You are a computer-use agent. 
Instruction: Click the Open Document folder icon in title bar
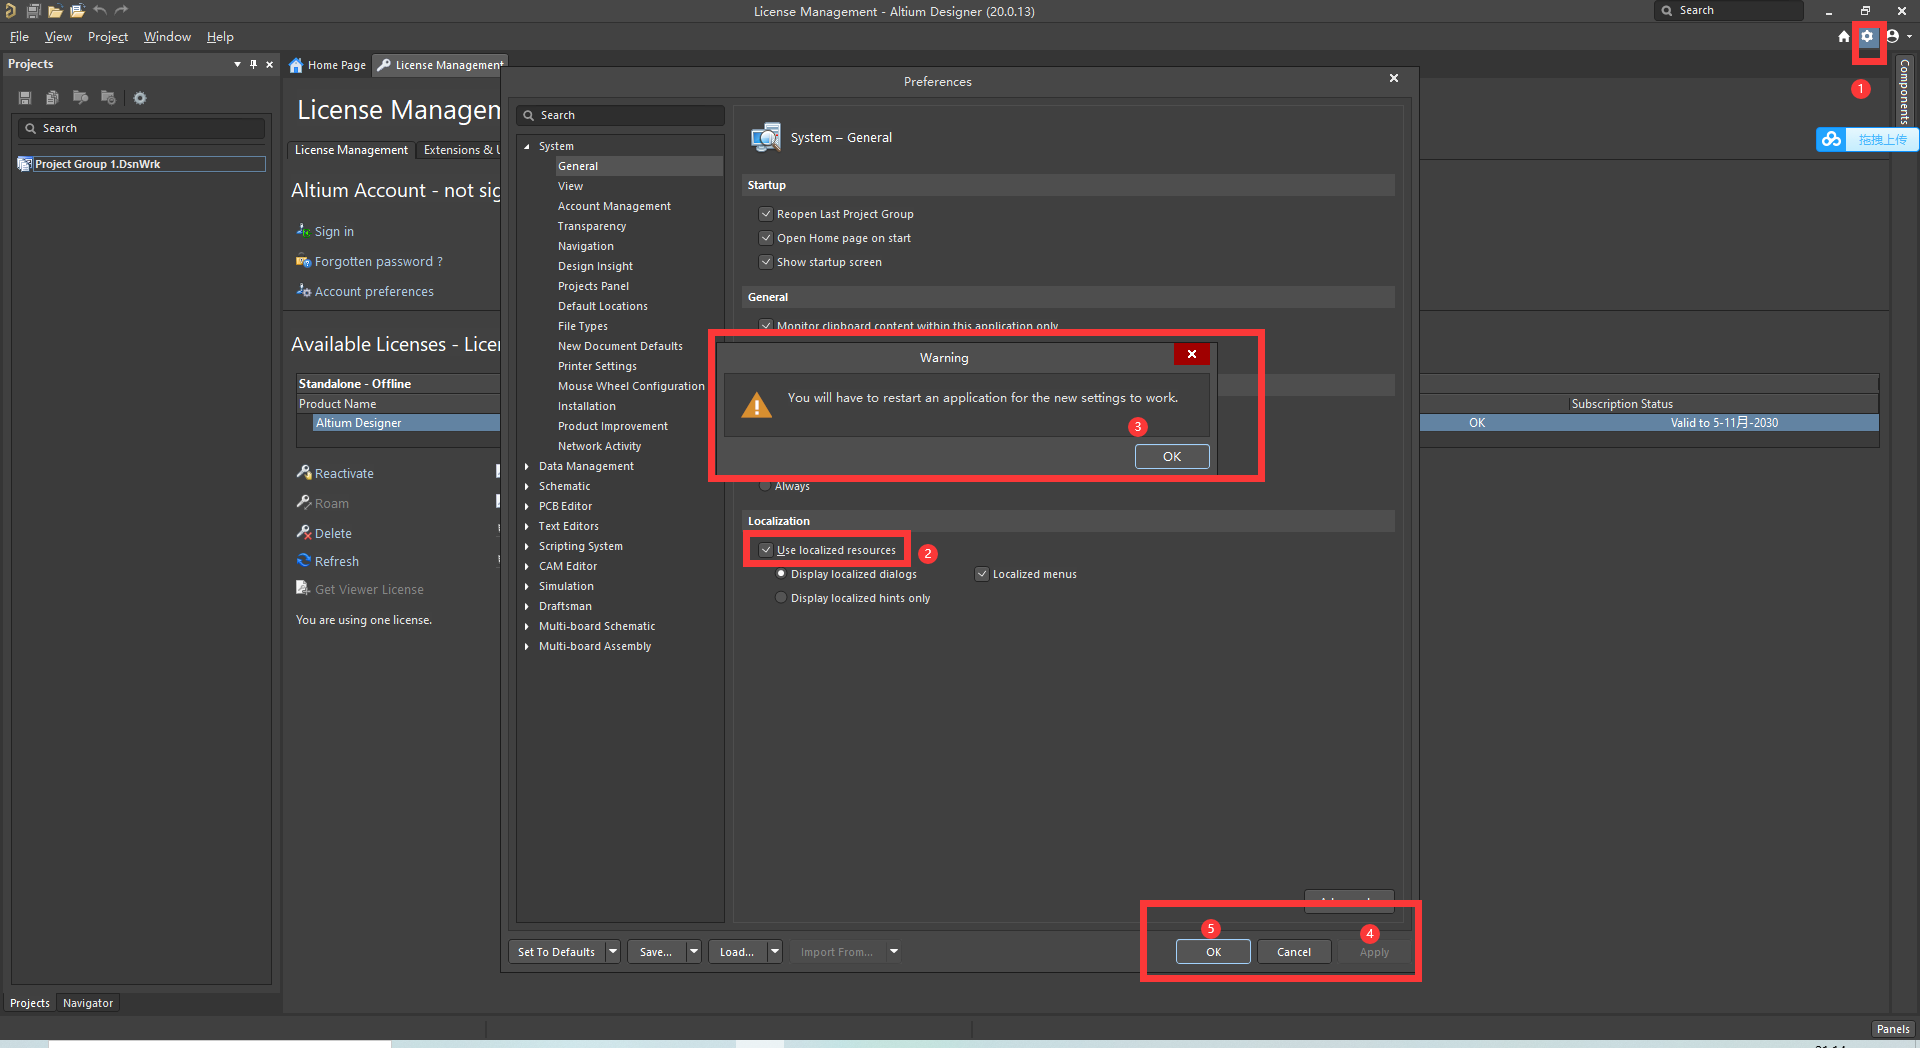[x=55, y=11]
